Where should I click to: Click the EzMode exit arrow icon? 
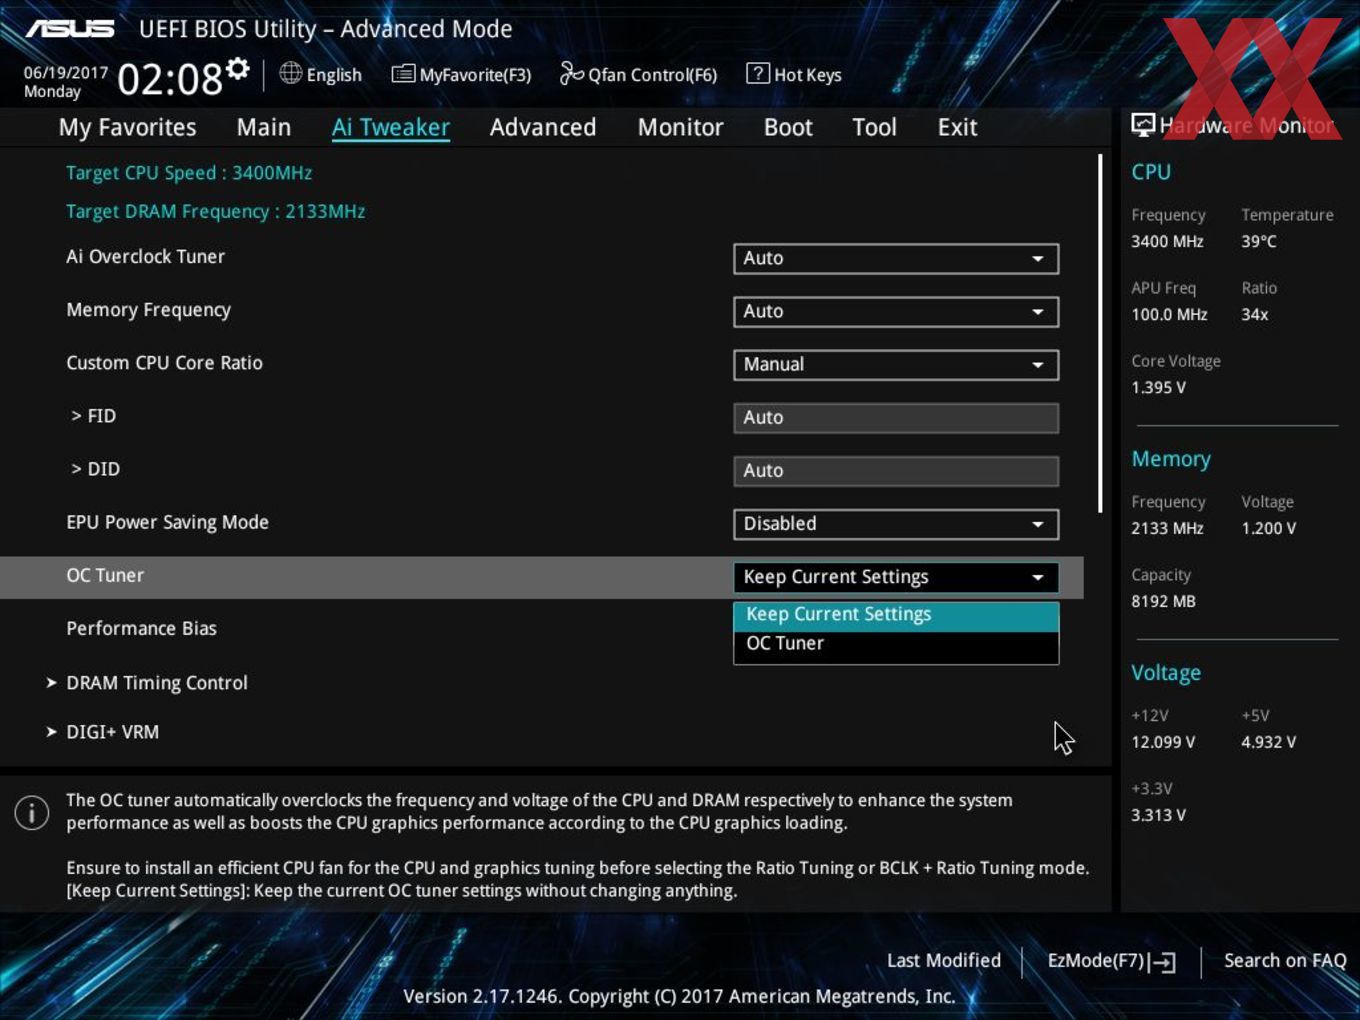(x=1163, y=962)
